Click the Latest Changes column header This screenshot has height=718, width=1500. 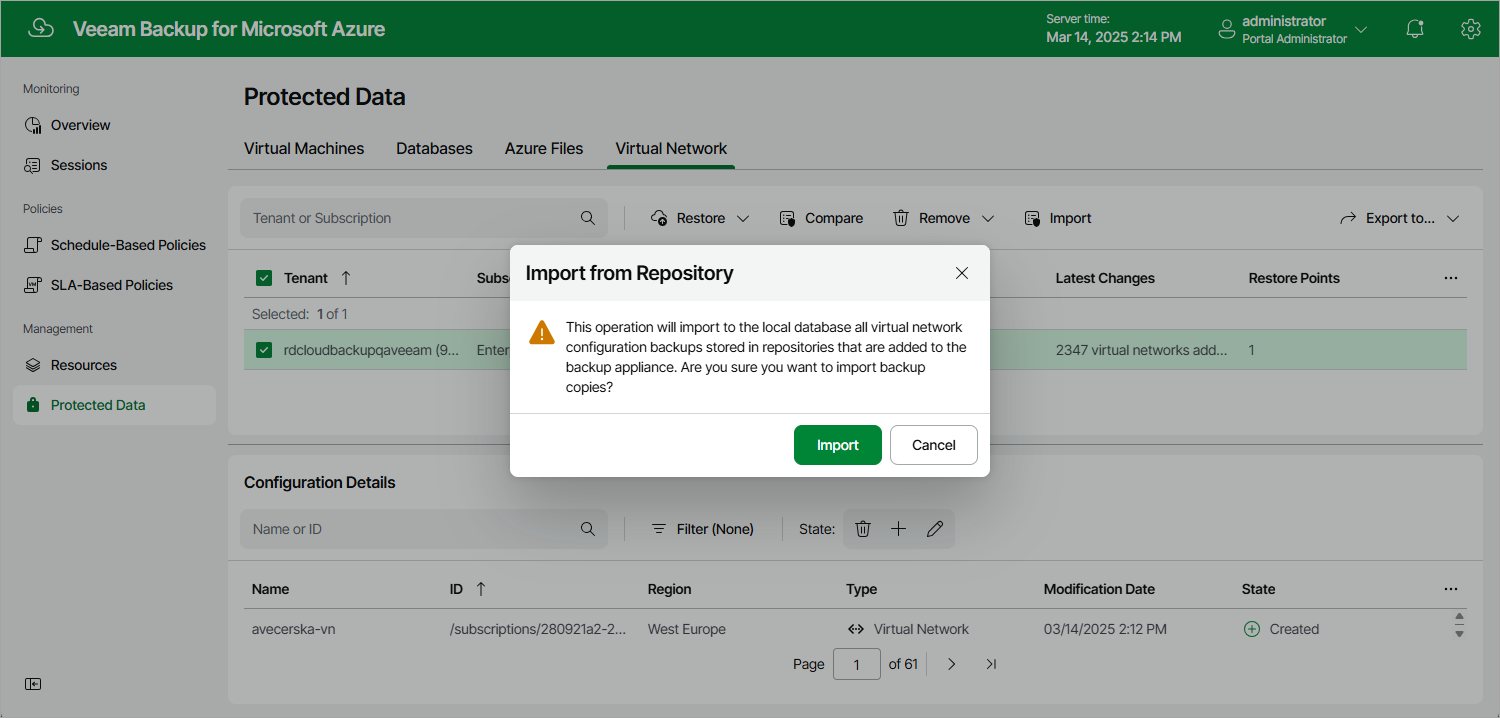tap(1105, 278)
